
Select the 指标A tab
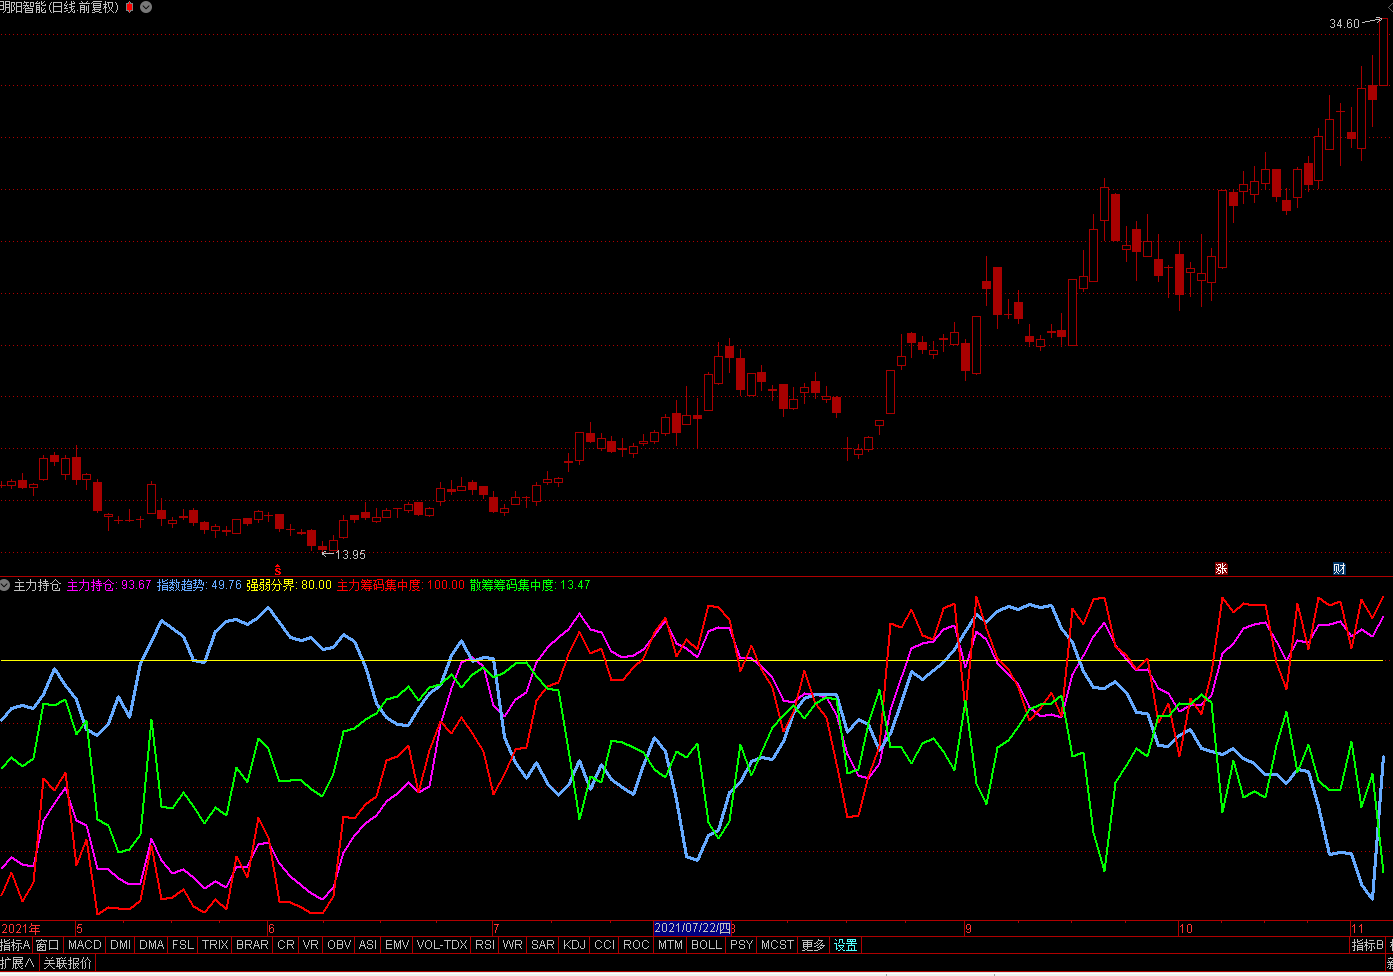click(16, 945)
